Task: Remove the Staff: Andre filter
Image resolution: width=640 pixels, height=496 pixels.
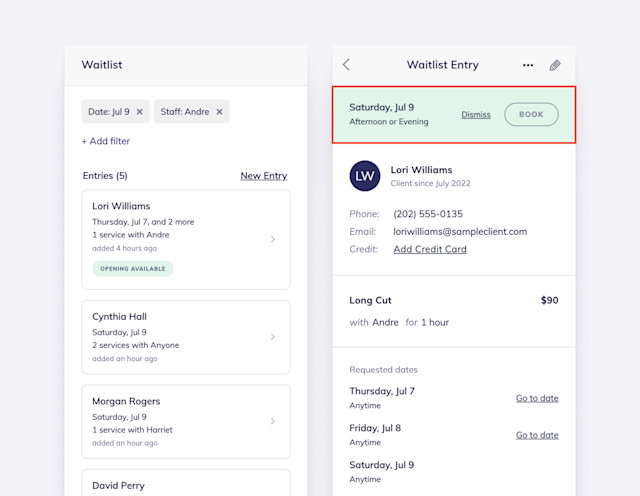Action: pos(220,111)
